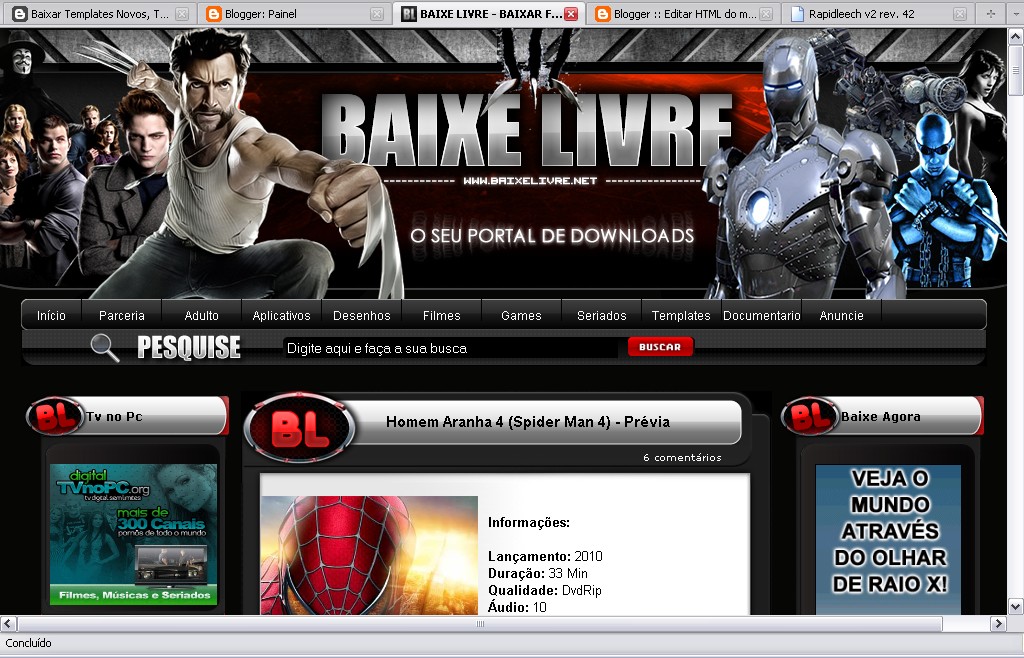Click the Qualidade: DvdRip text
The image size is (1024, 658).
(x=545, y=590)
